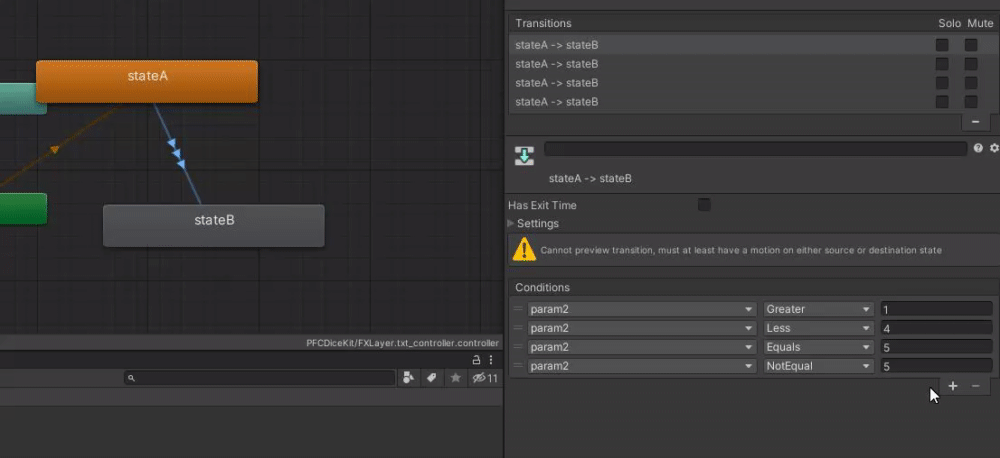Click the favorites star icon

455,378
